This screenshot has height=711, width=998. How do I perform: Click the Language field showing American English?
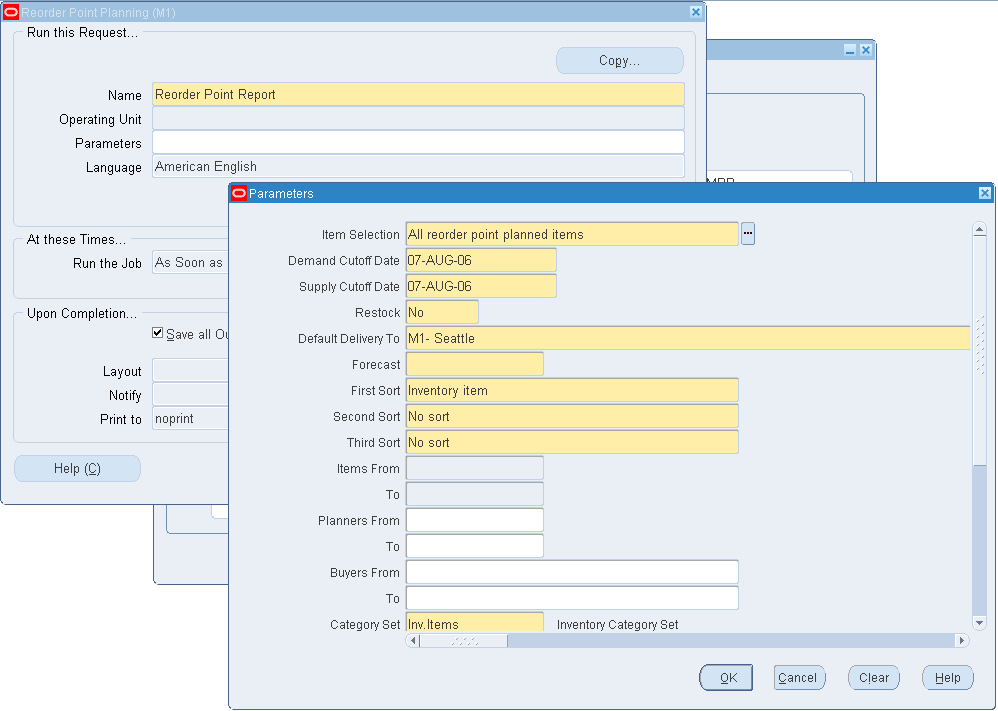click(x=418, y=167)
